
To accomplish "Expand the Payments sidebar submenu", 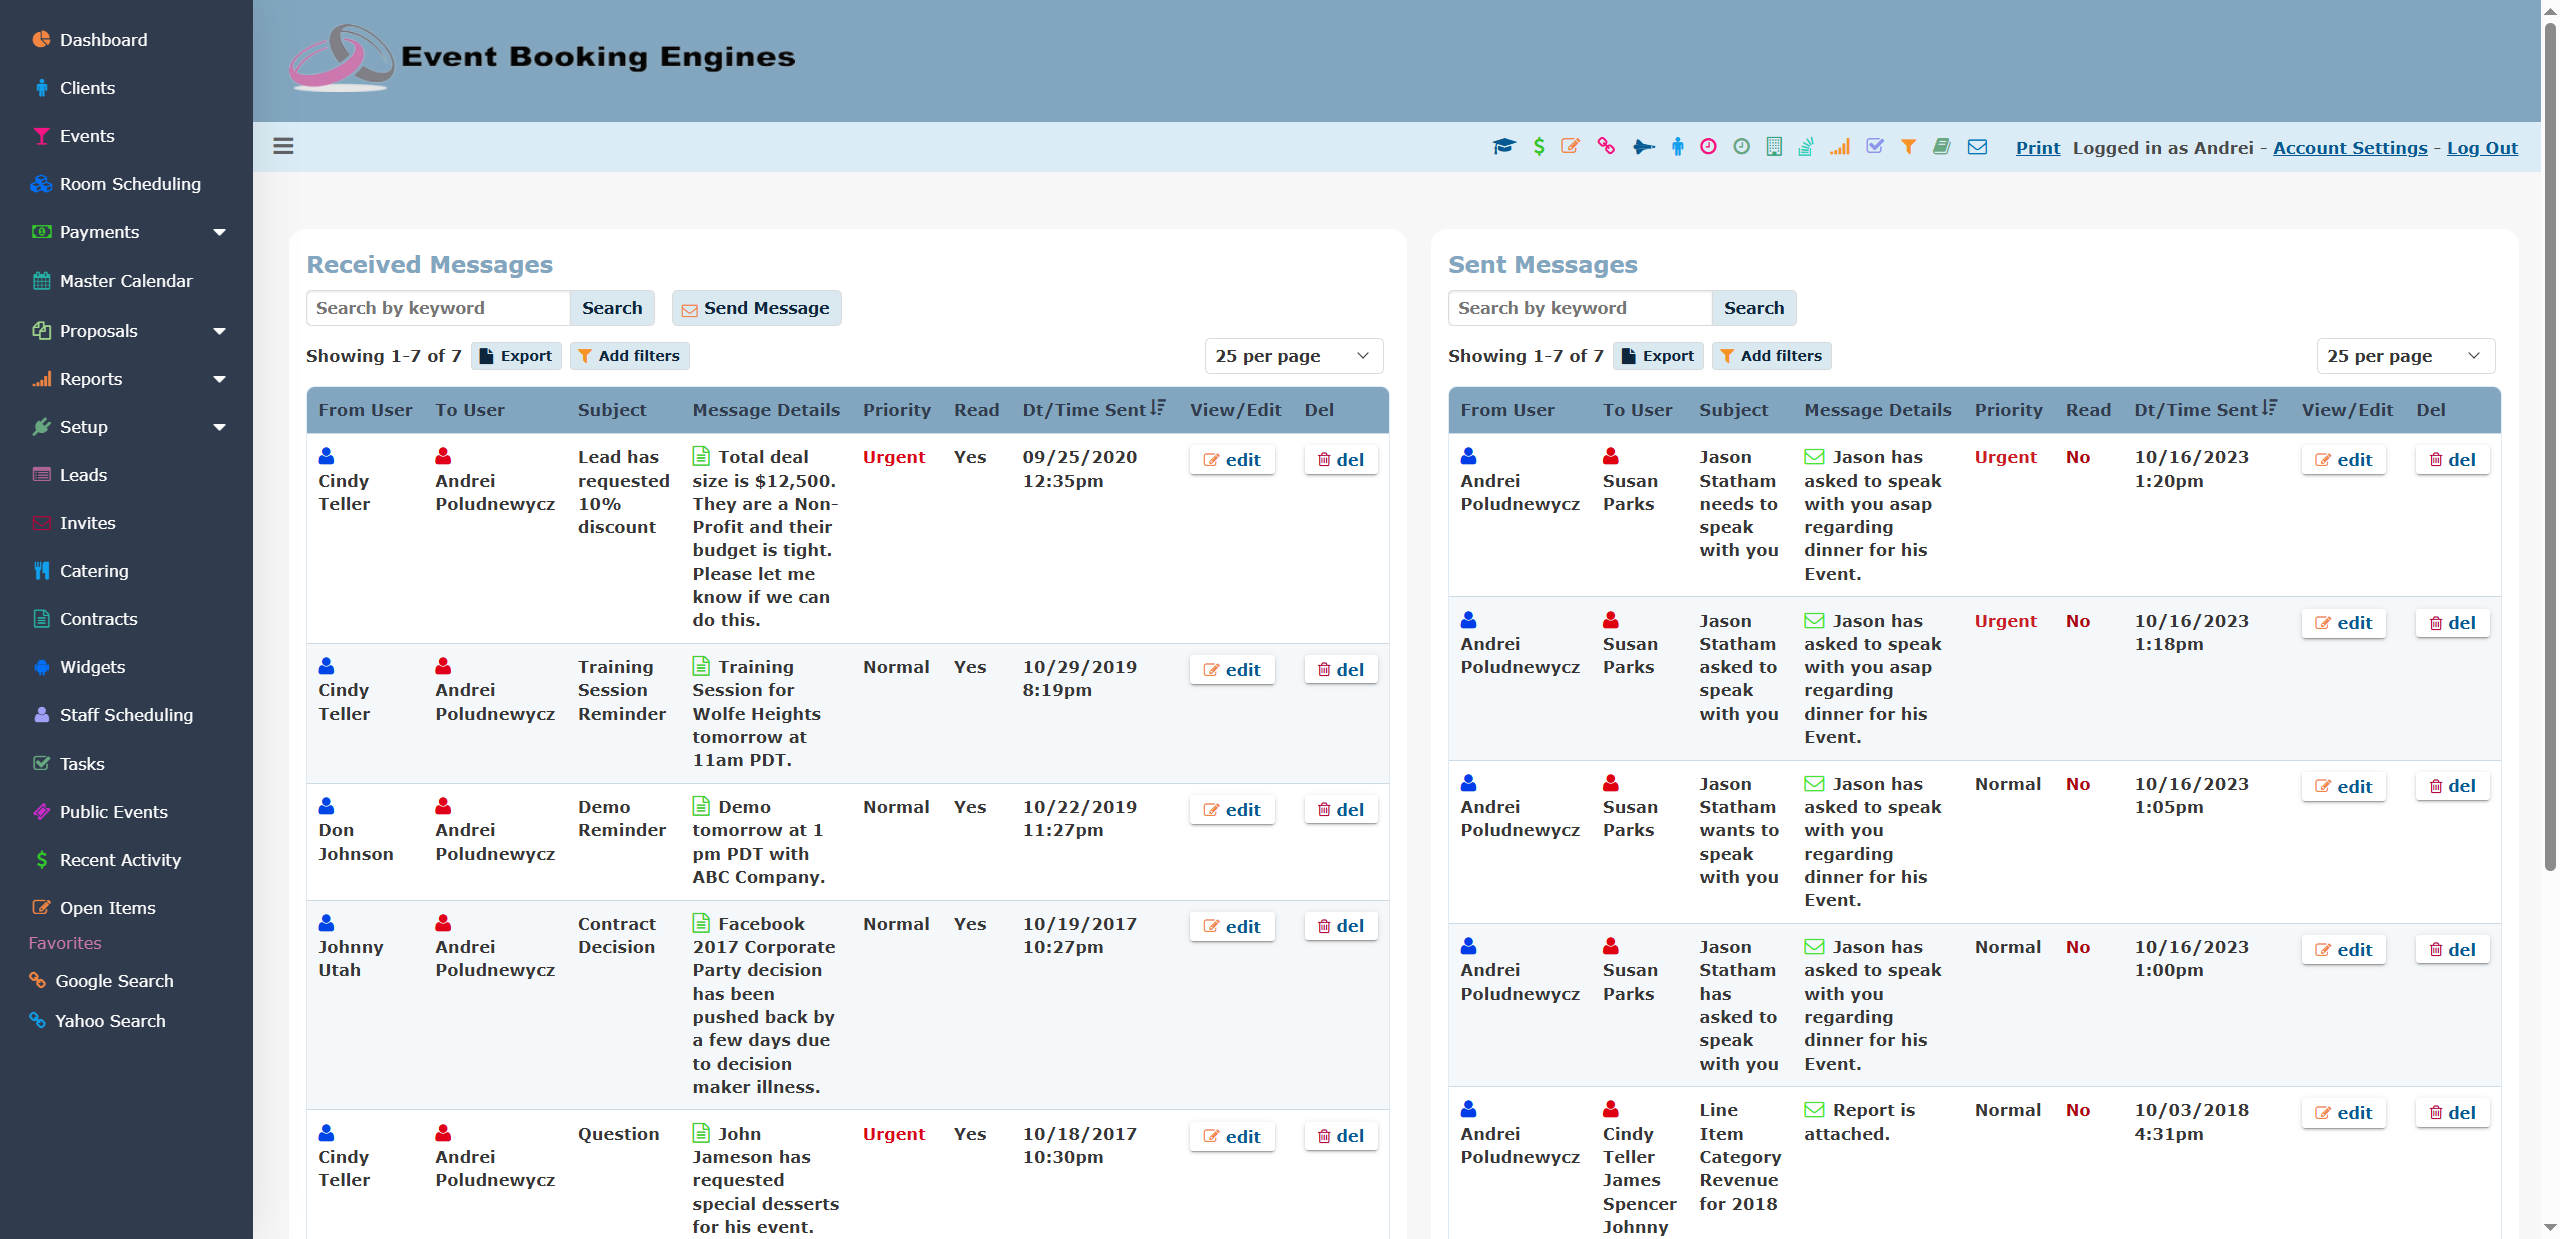I will pyautogui.click(x=219, y=232).
